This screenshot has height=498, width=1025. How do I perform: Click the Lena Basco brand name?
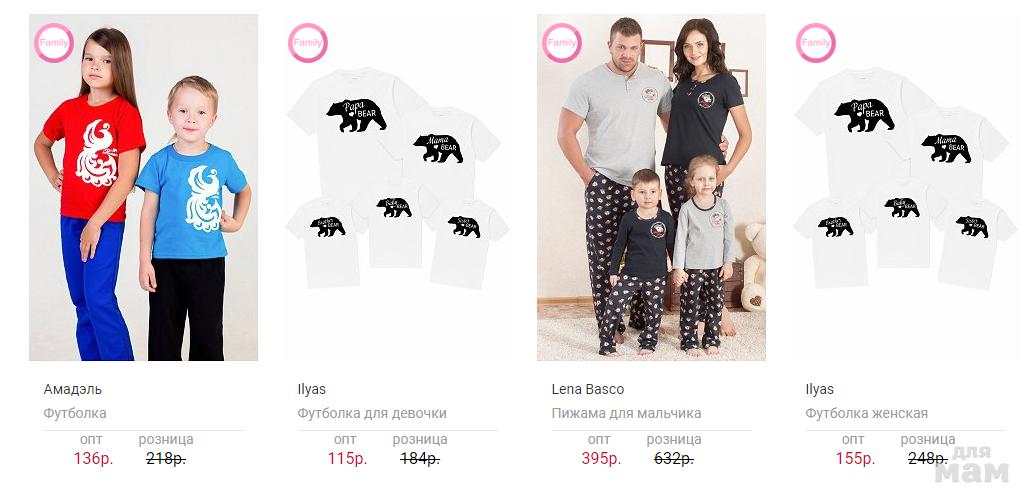588,390
